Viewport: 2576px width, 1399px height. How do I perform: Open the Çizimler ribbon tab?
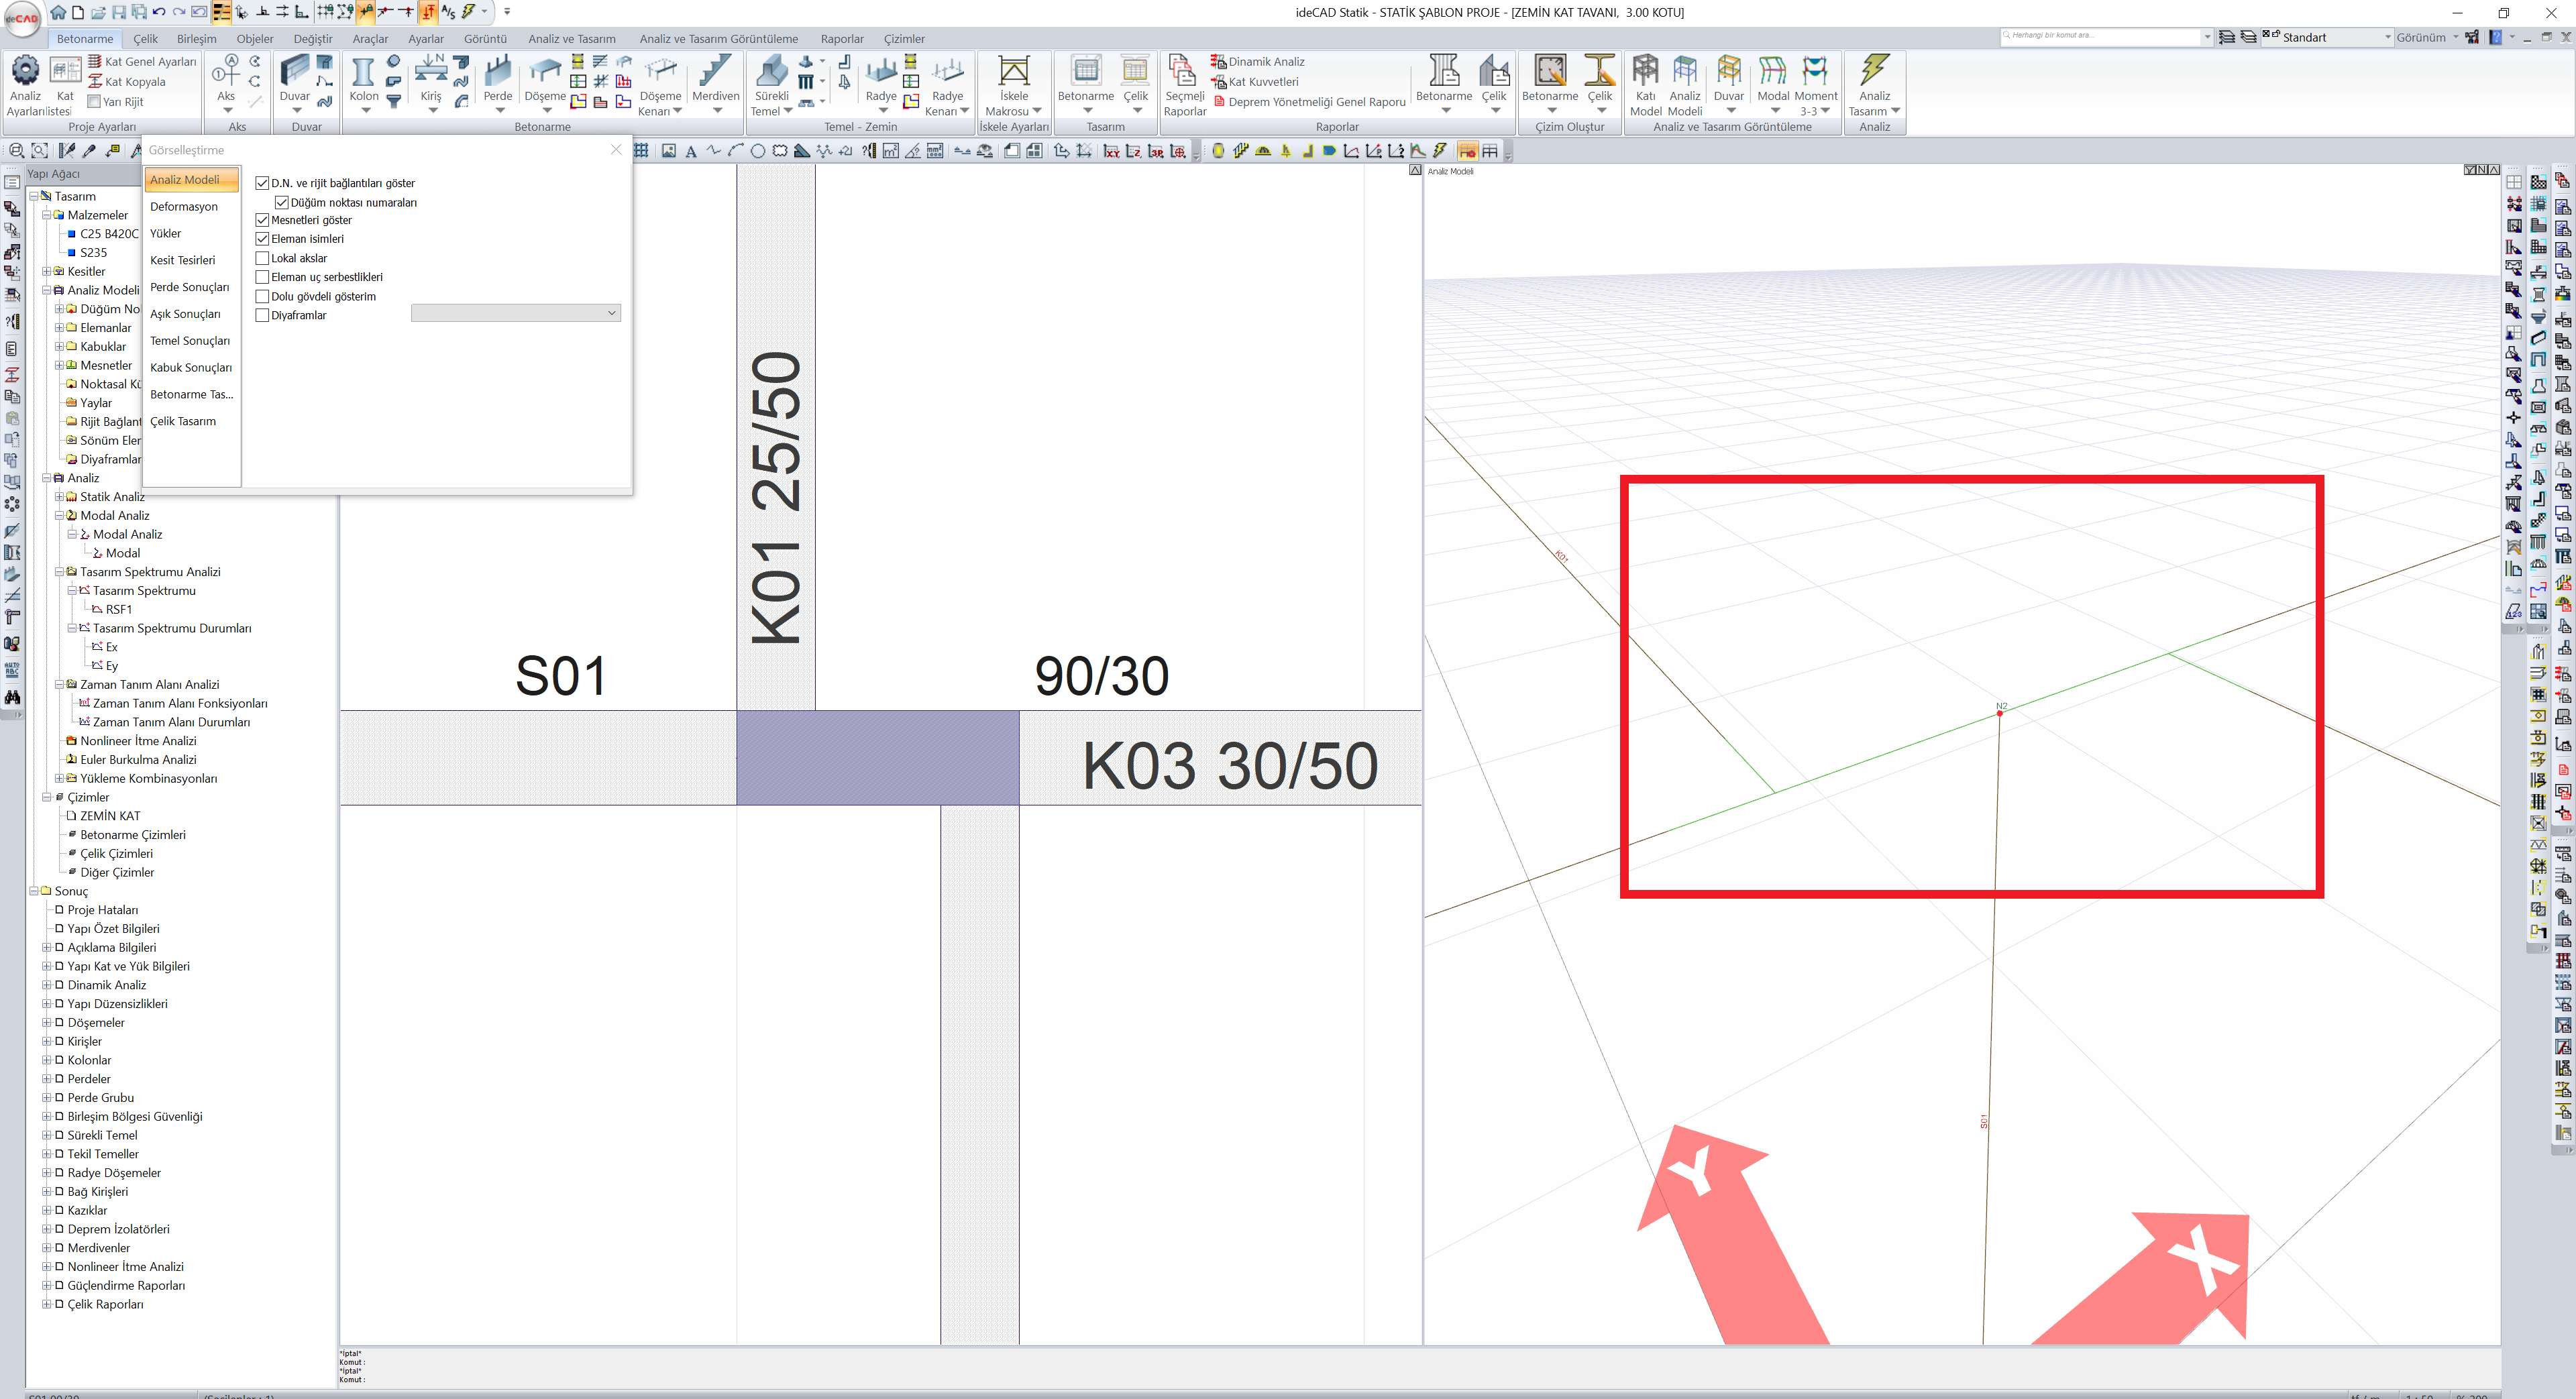[x=904, y=39]
